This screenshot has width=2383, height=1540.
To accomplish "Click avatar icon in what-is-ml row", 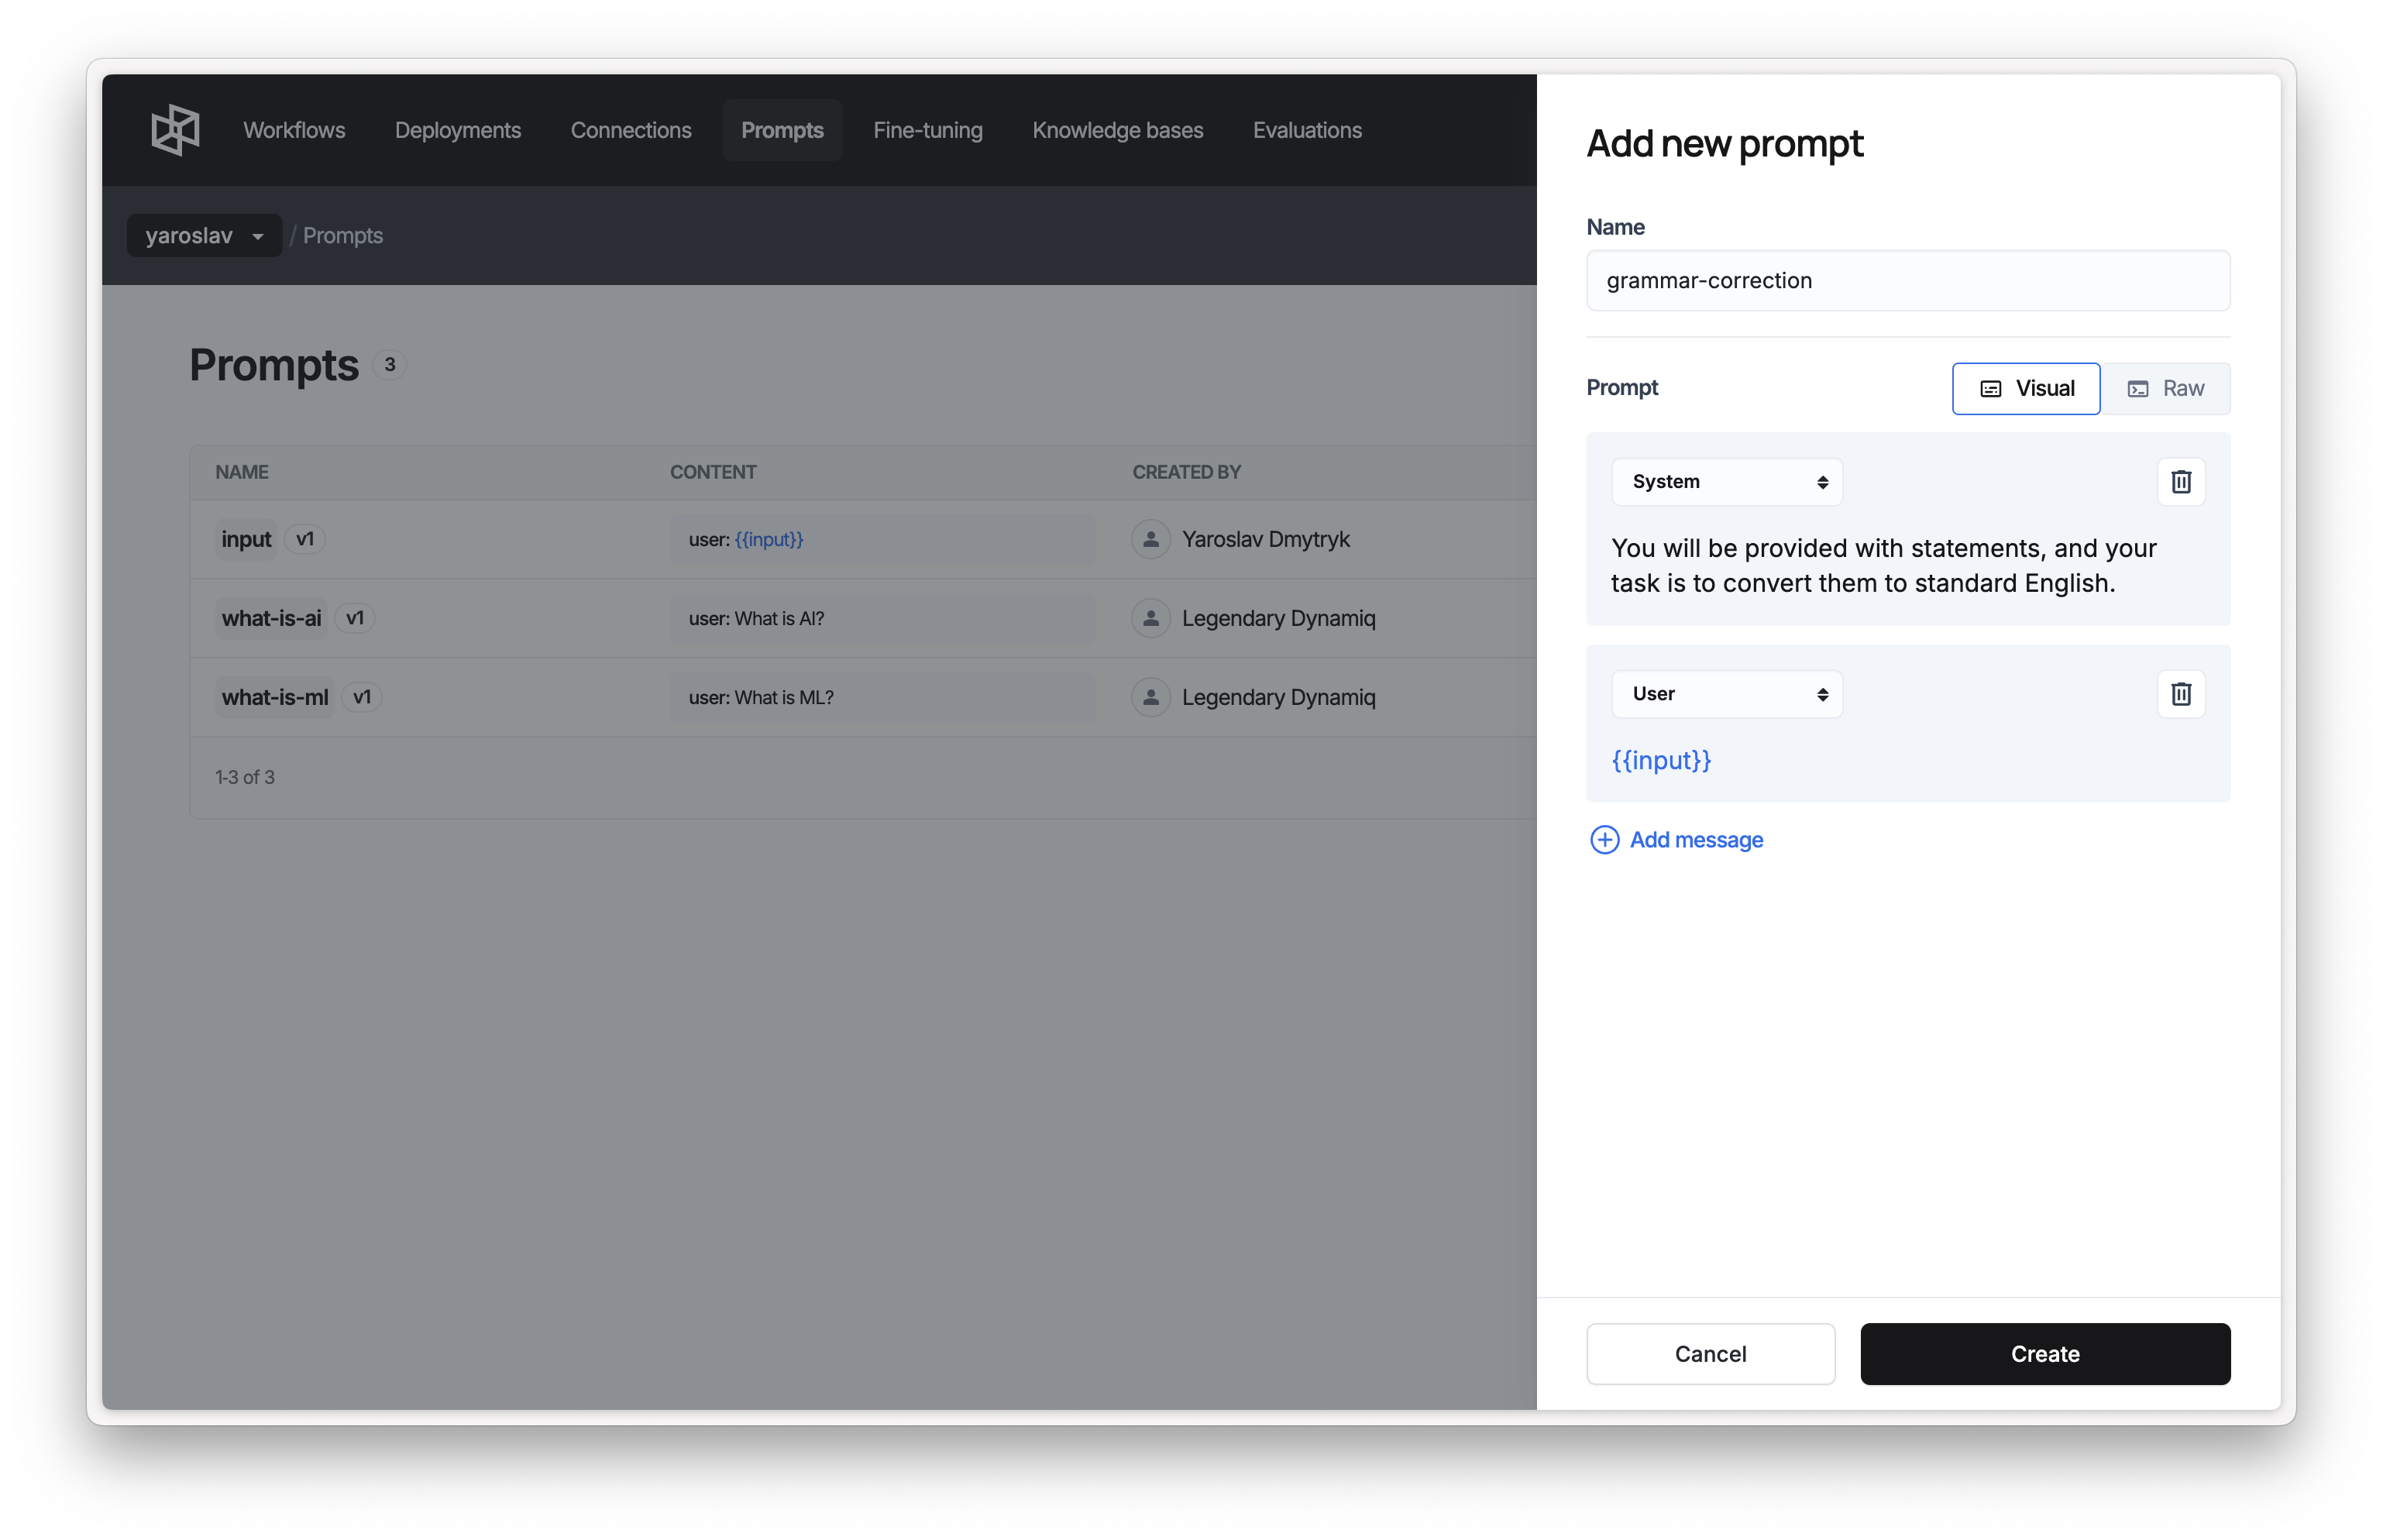I will [x=1151, y=697].
